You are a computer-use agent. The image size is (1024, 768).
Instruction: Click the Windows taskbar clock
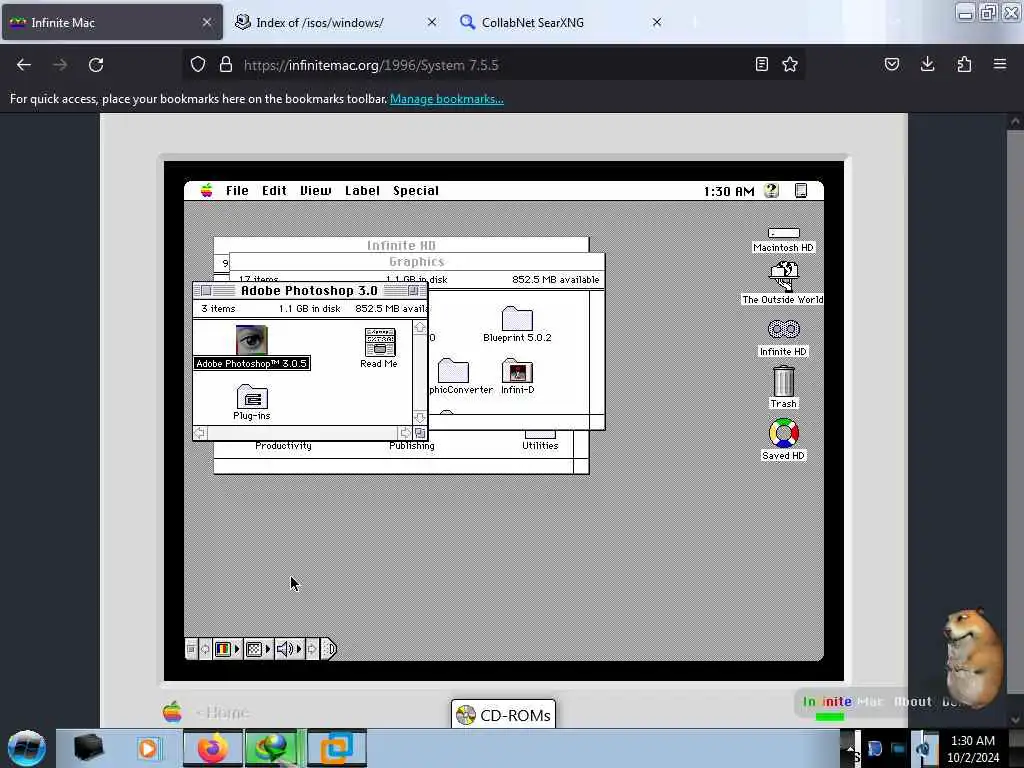972,748
